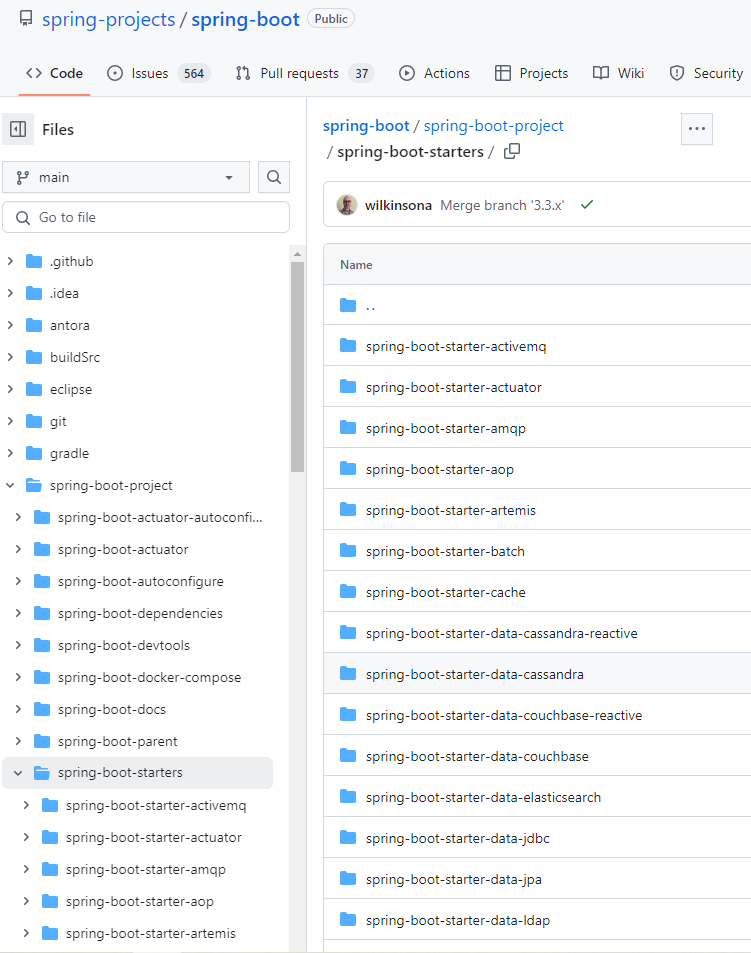Viewport: 751px width, 953px height.
Task: Select spring-boot-dependencies in tree
Action: point(140,613)
